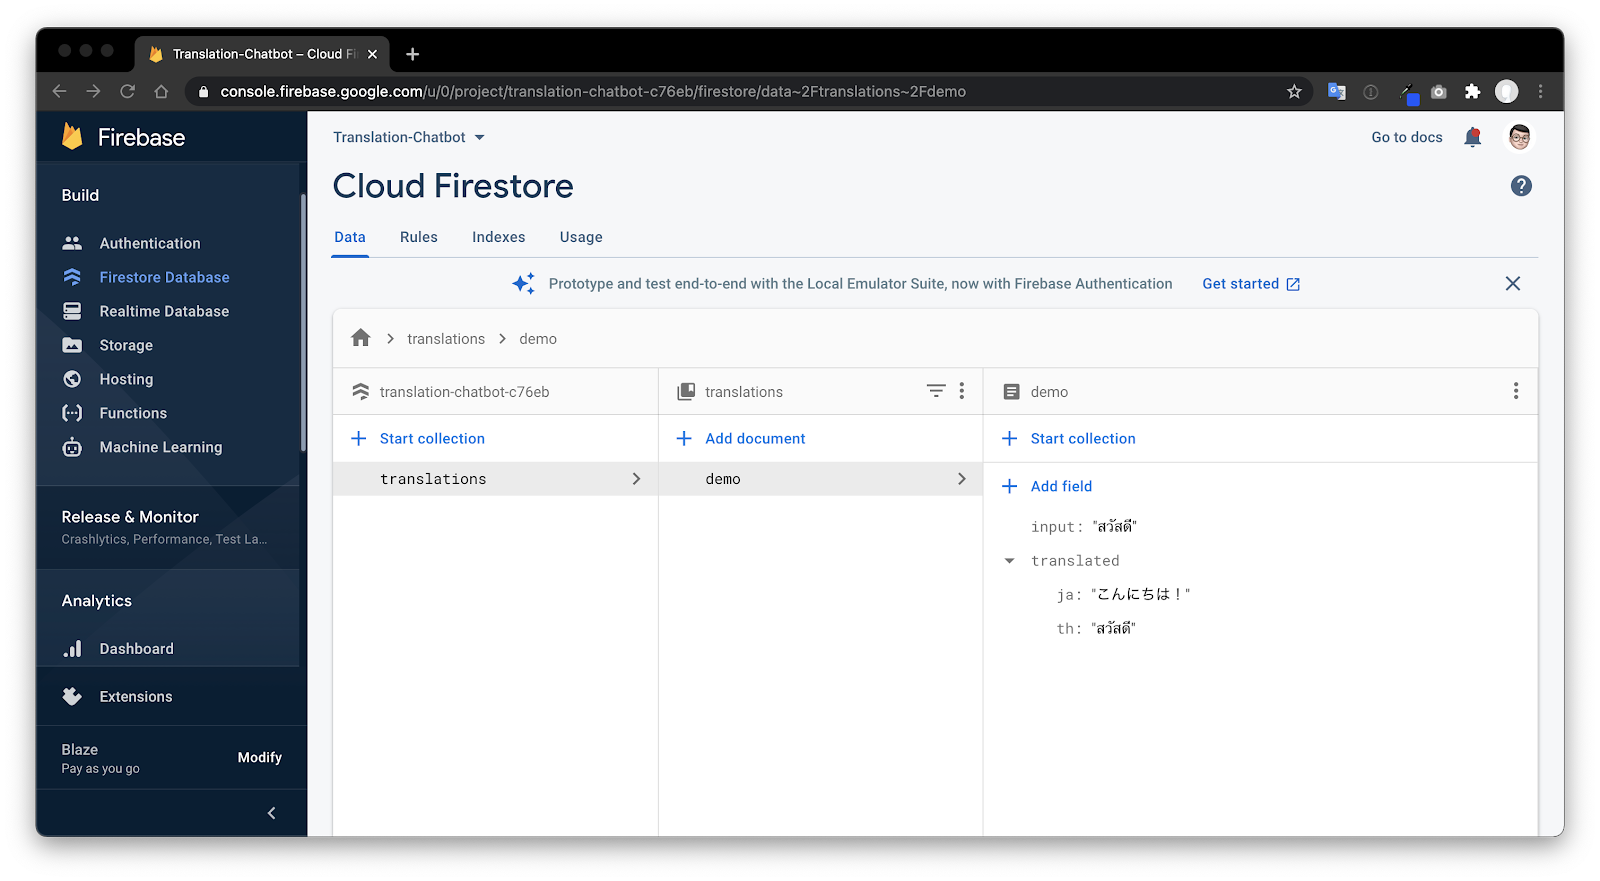The image size is (1600, 881).
Task: Click the translations collection header
Action: pyautogui.click(x=744, y=392)
